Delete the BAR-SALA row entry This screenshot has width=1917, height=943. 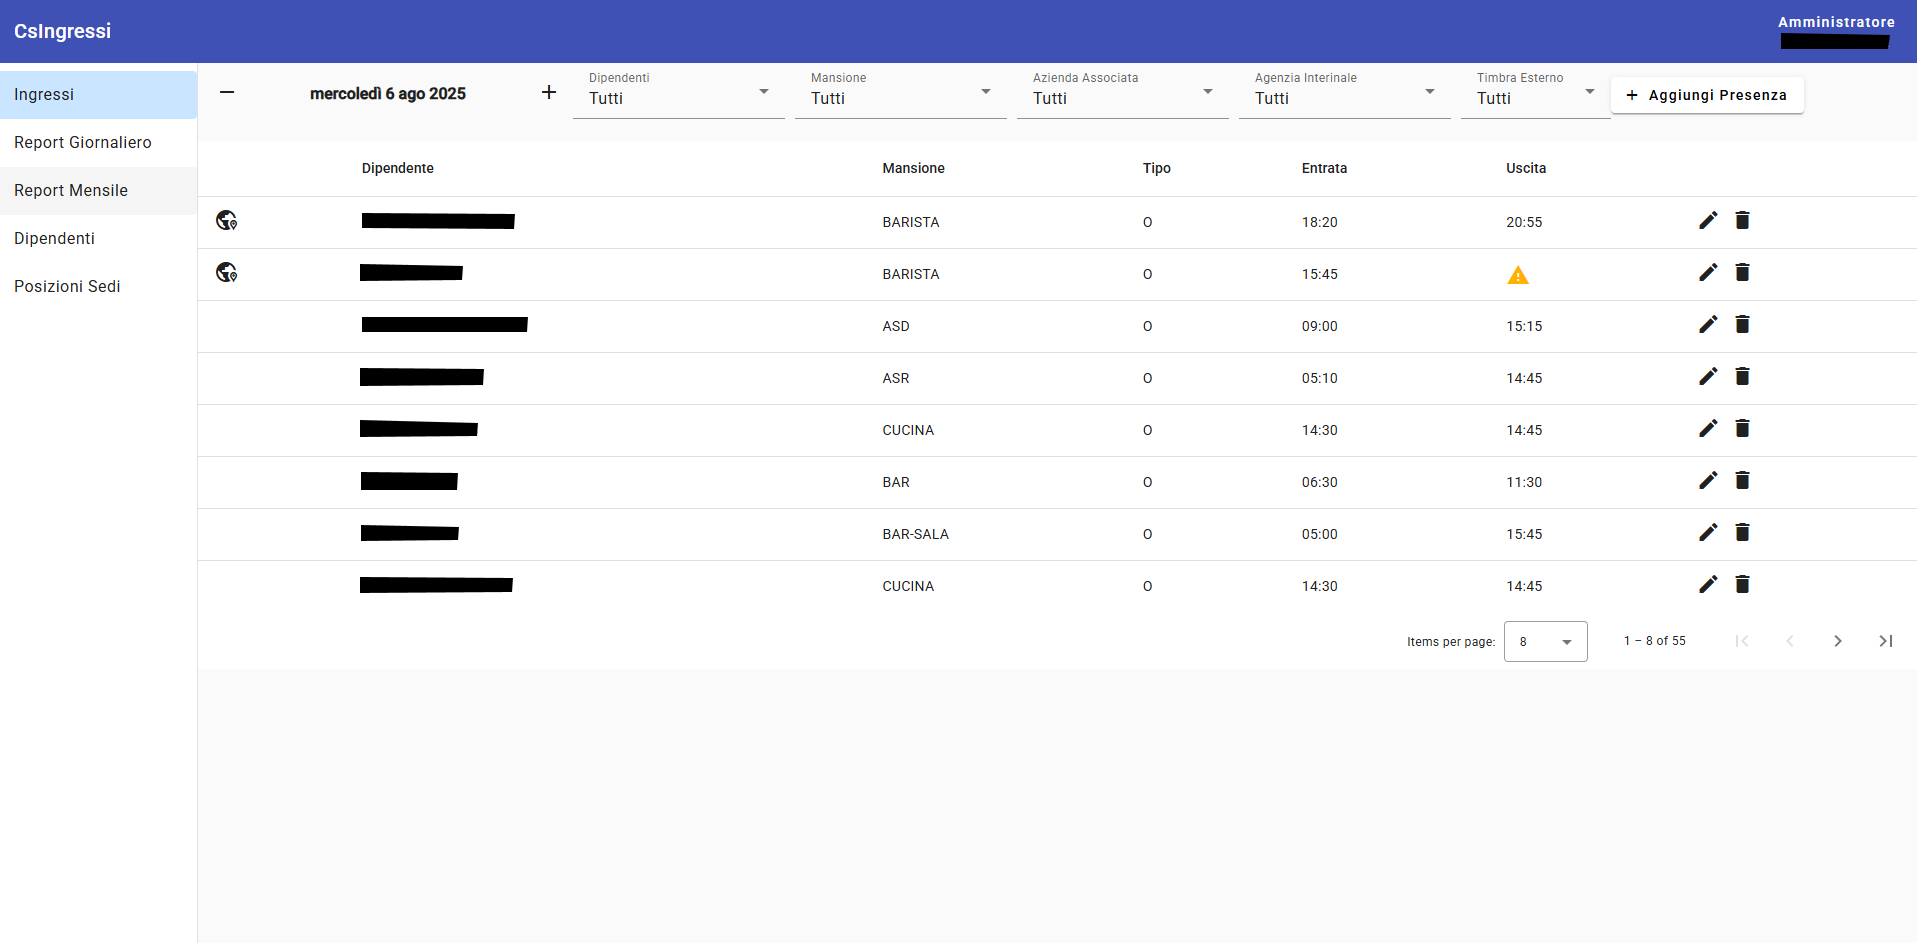pyautogui.click(x=1742, y=532)
